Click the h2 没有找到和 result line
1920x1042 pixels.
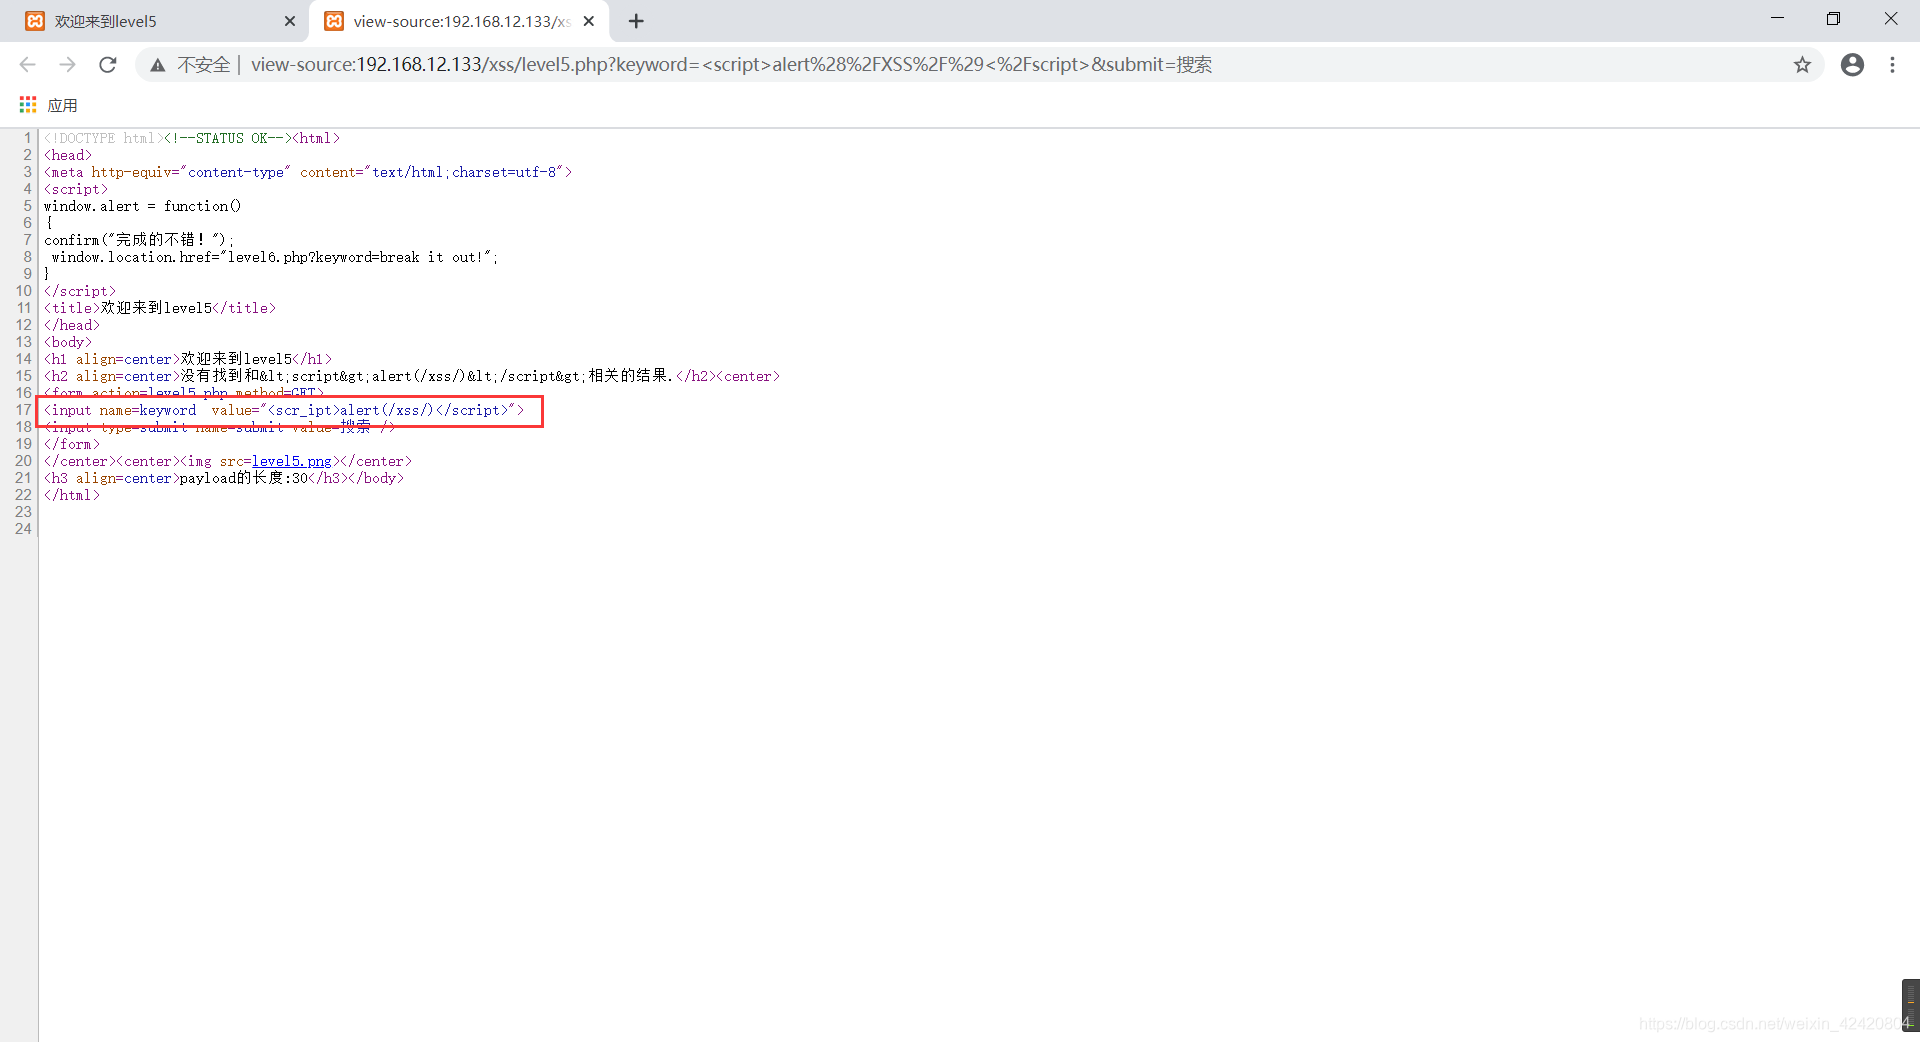coord(412,376)
